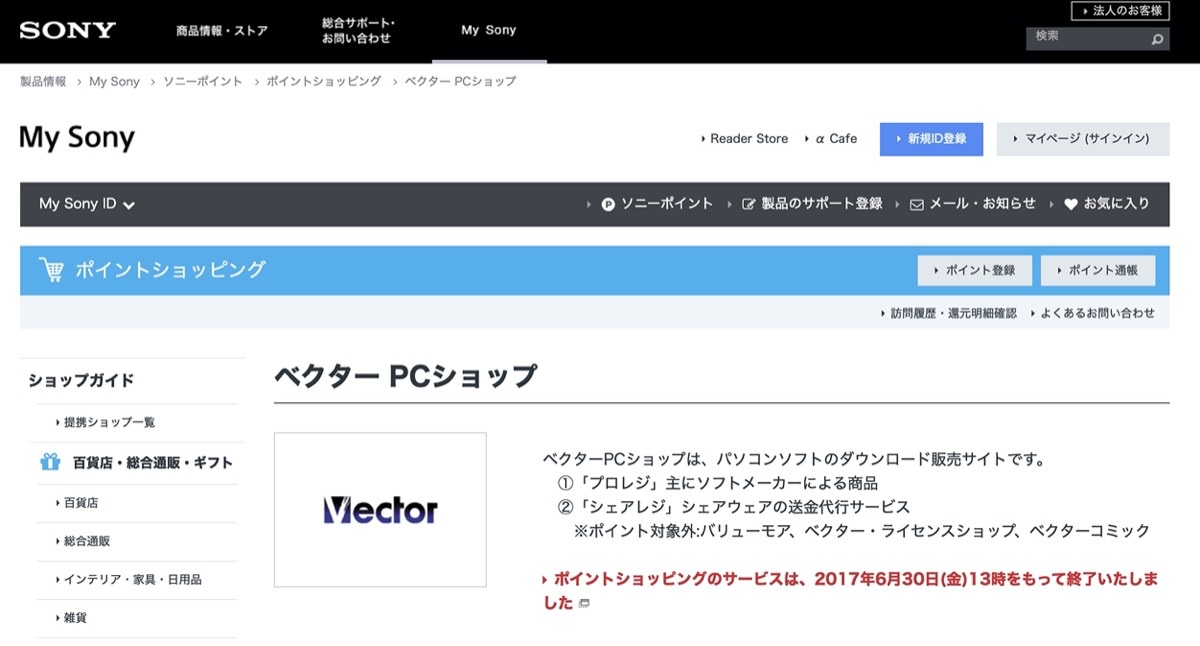This screenshot has height=646, width=1200.
Task: Click the ポイント登録 button
Action: [975, 271]
